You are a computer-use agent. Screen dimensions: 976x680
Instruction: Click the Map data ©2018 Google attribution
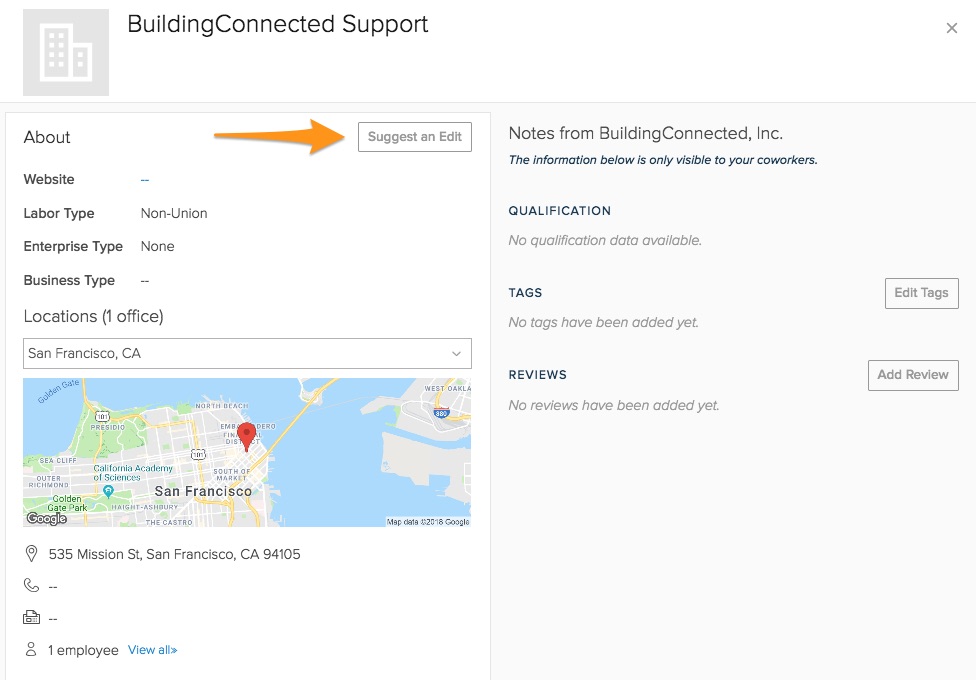[428, 521]
